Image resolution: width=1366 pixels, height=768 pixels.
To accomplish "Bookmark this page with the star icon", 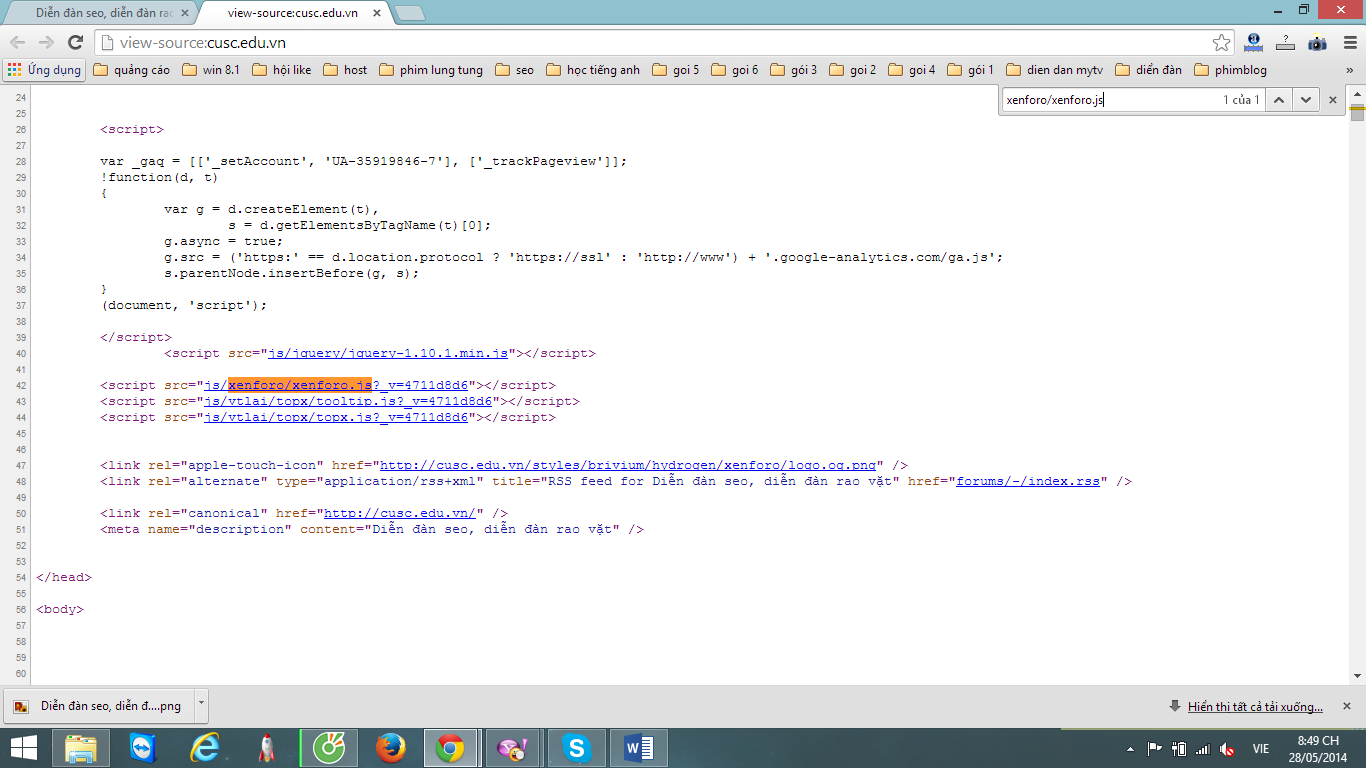I will (1221, 43).
